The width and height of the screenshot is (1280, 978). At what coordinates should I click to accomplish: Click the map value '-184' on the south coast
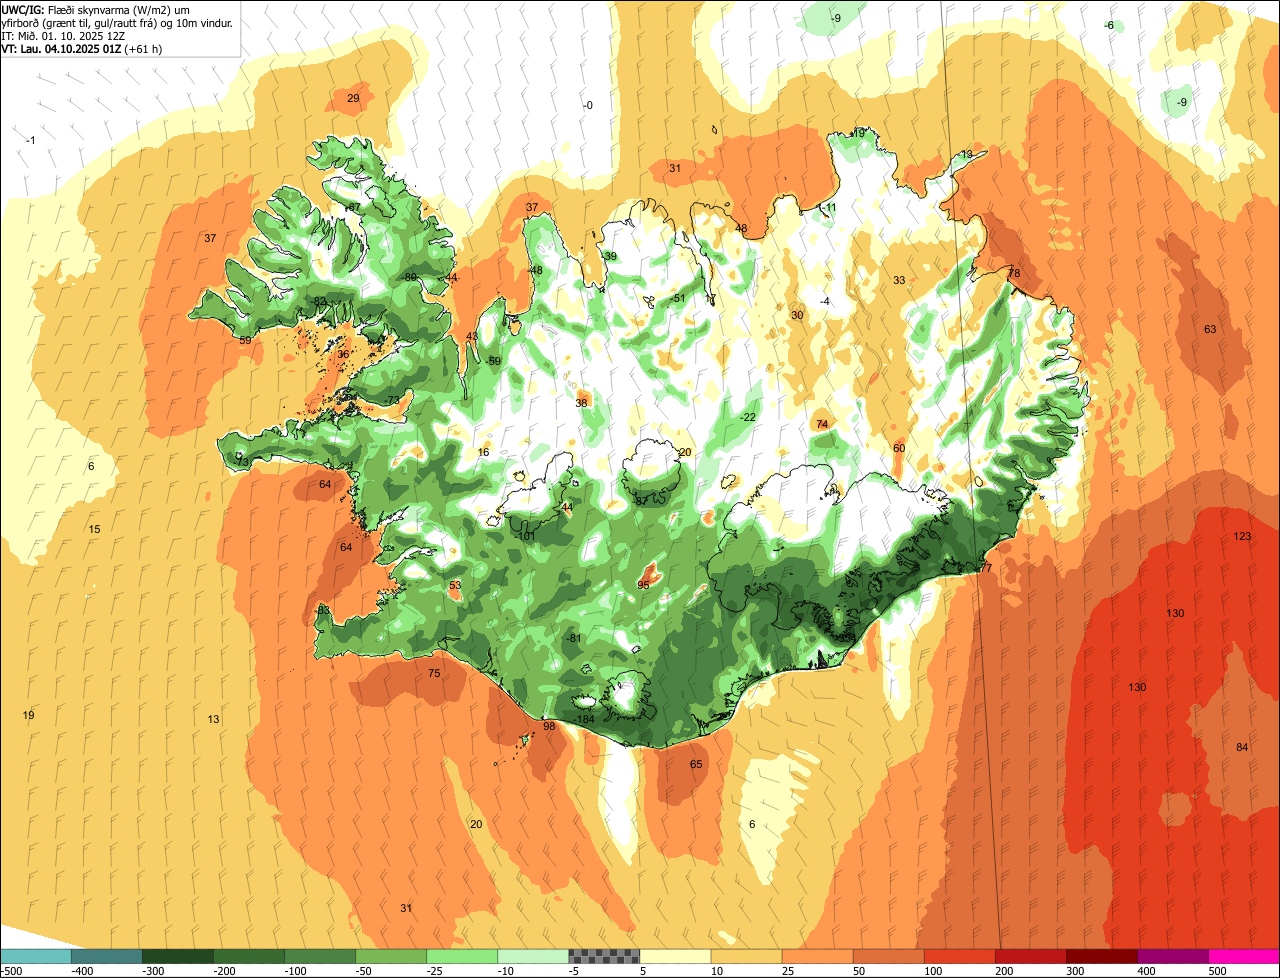coord(585,720)
